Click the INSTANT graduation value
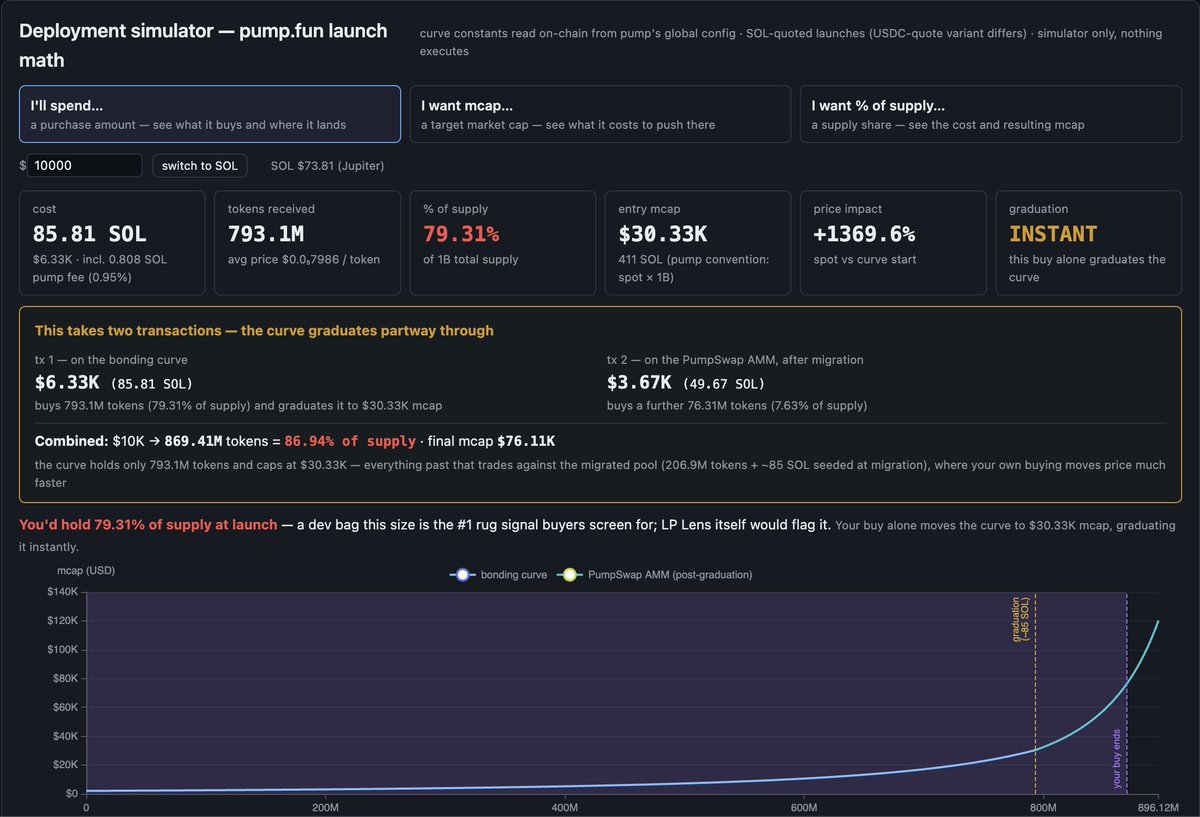Image resolution: width=1200 pixels, height=817 pixels. (x=1052, y=235)
